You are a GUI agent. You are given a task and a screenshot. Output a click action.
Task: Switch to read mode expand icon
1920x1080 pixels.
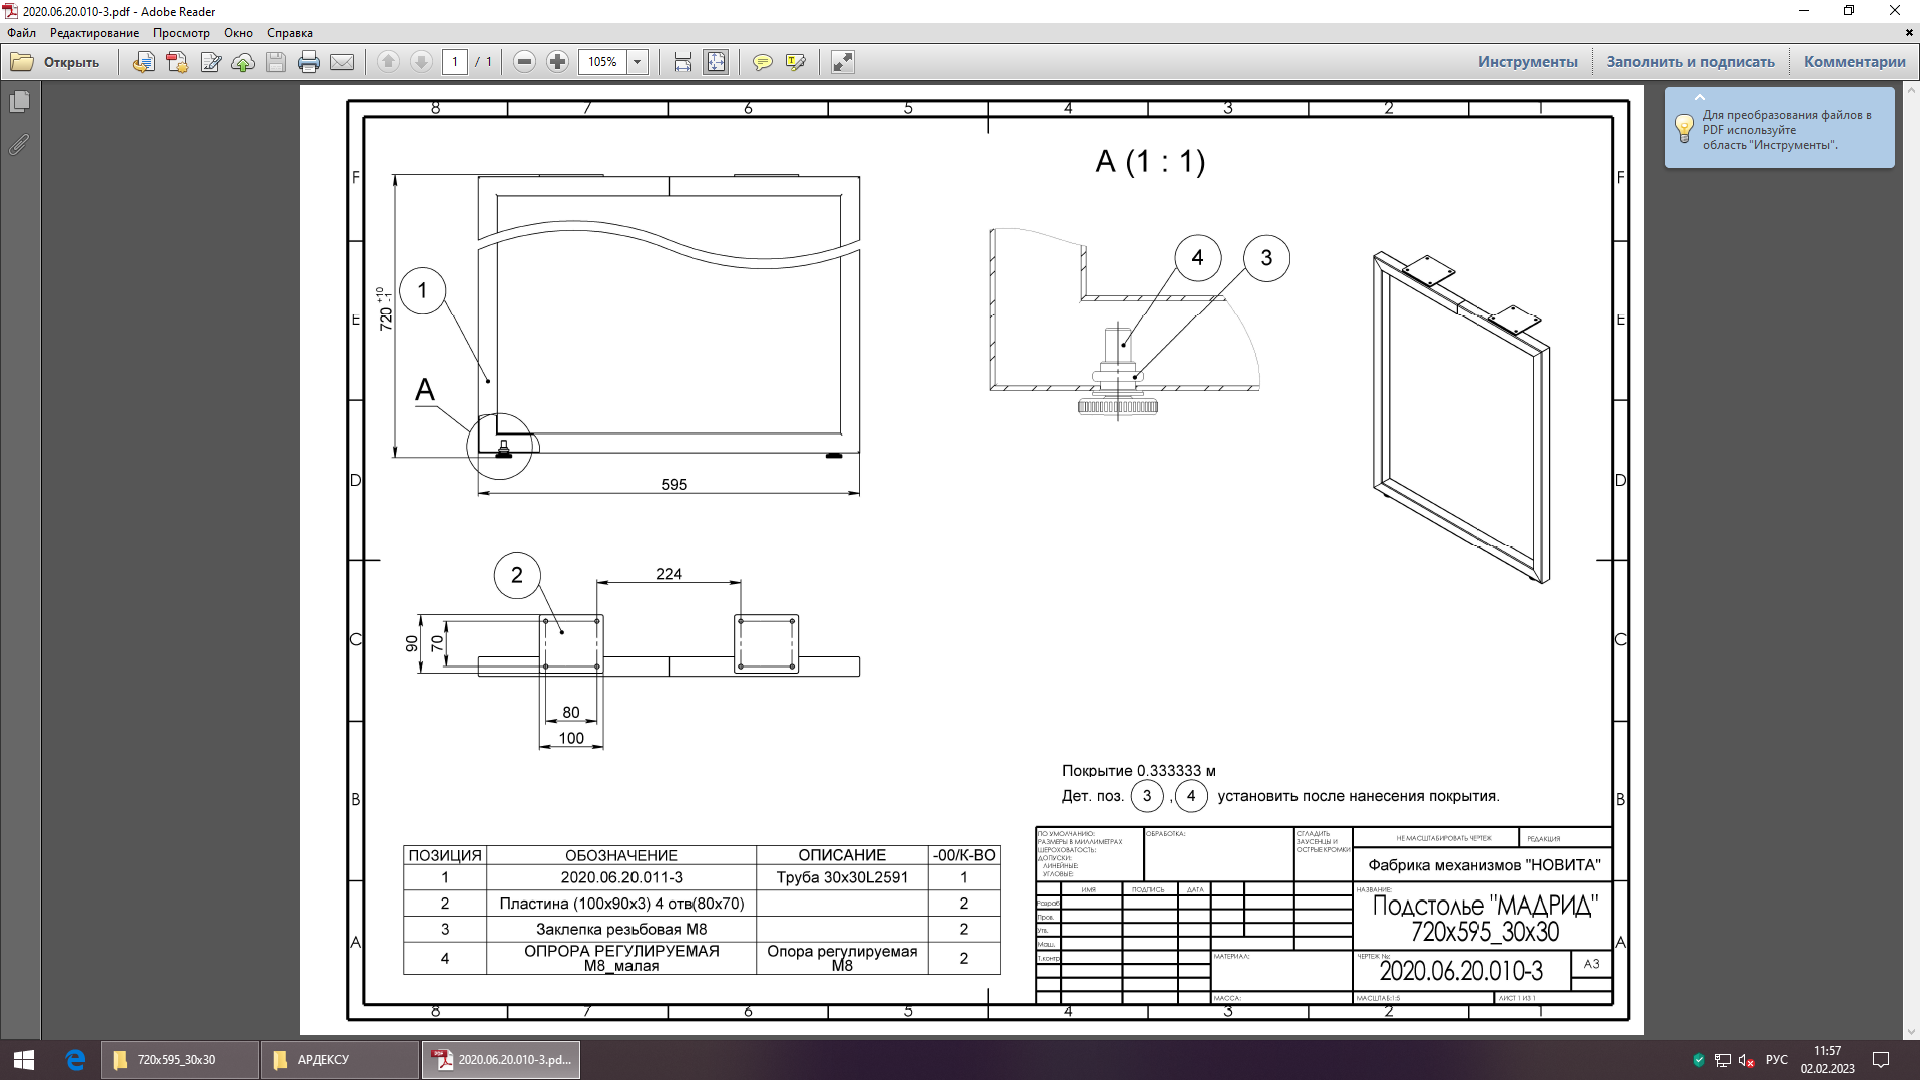[842, 62]
